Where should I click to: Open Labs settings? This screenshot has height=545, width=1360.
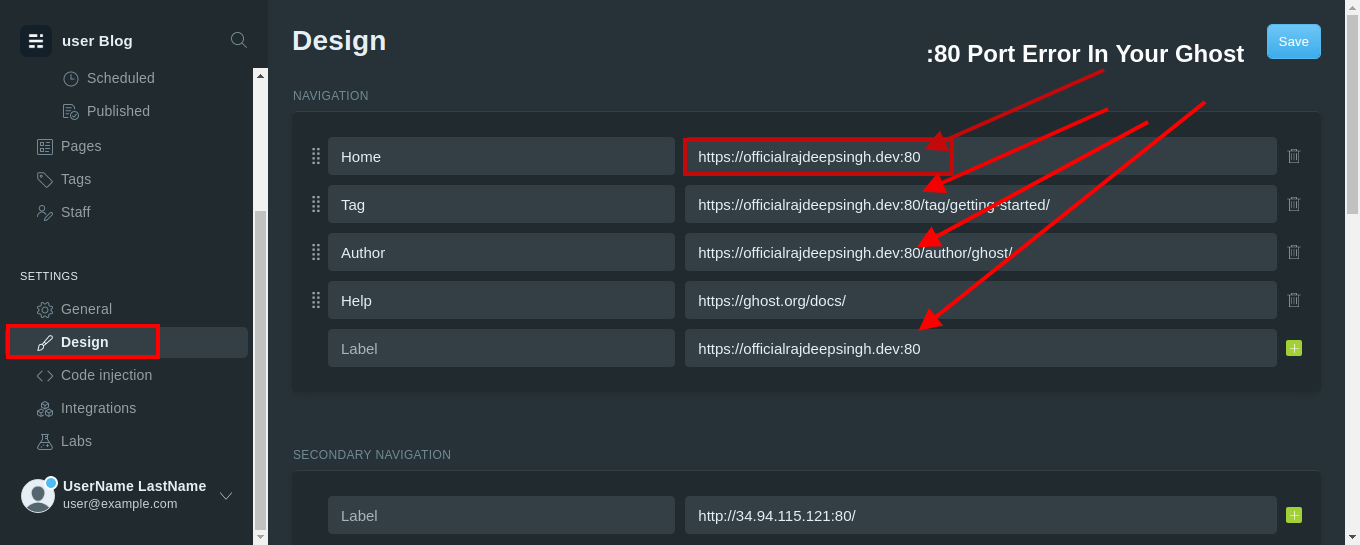pos(76,441)
